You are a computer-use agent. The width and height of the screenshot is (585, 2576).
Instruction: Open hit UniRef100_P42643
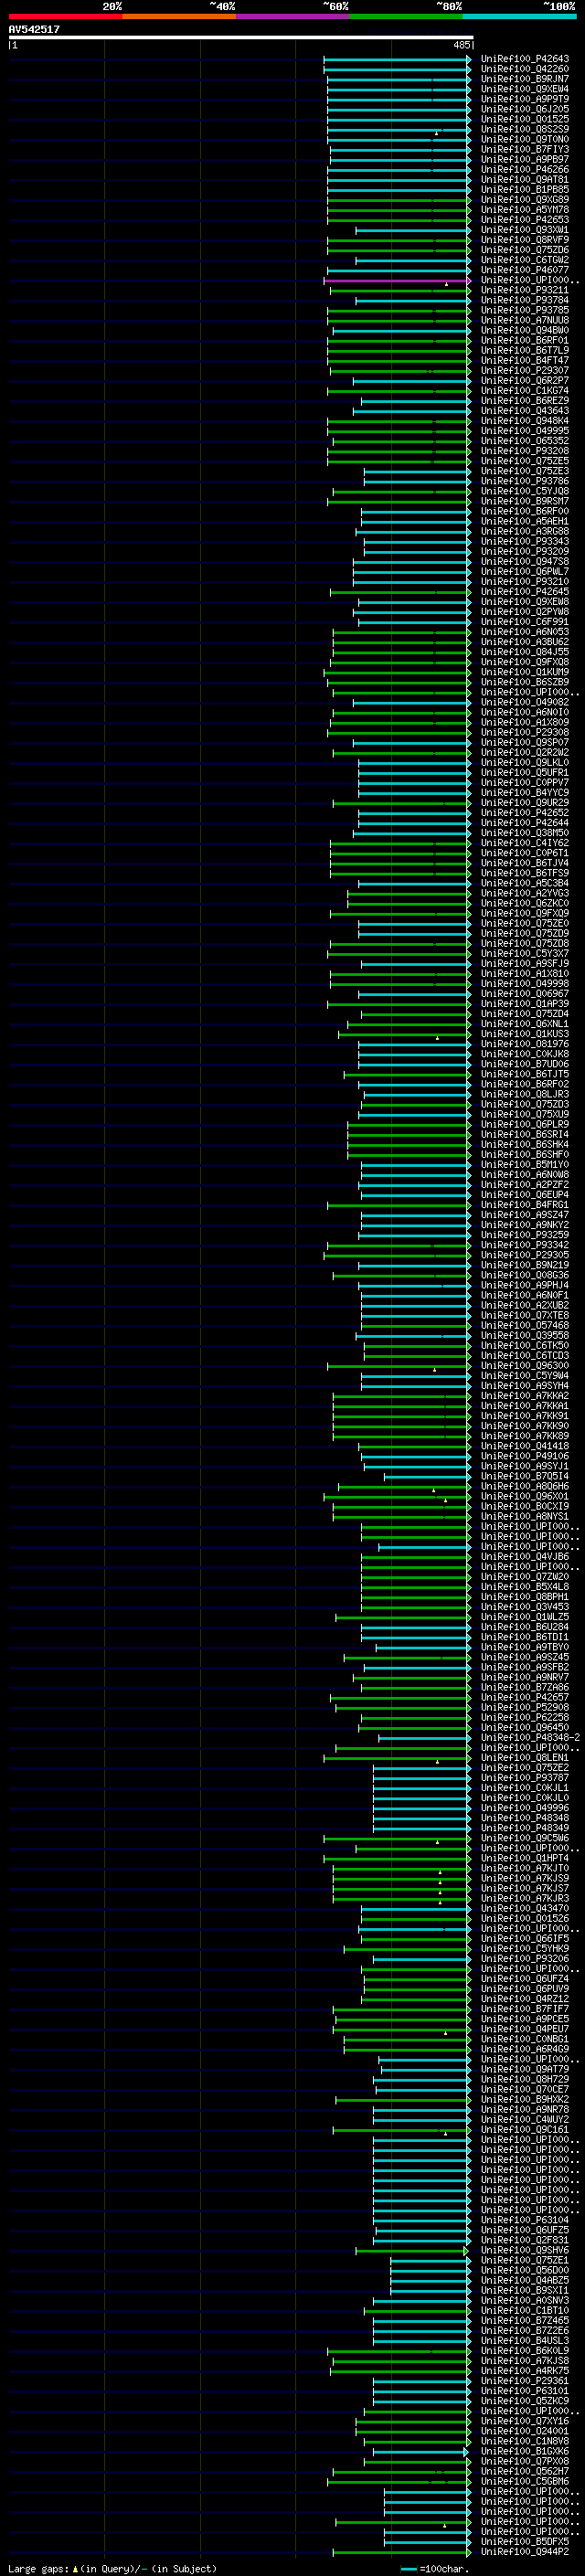coord(525,60)
